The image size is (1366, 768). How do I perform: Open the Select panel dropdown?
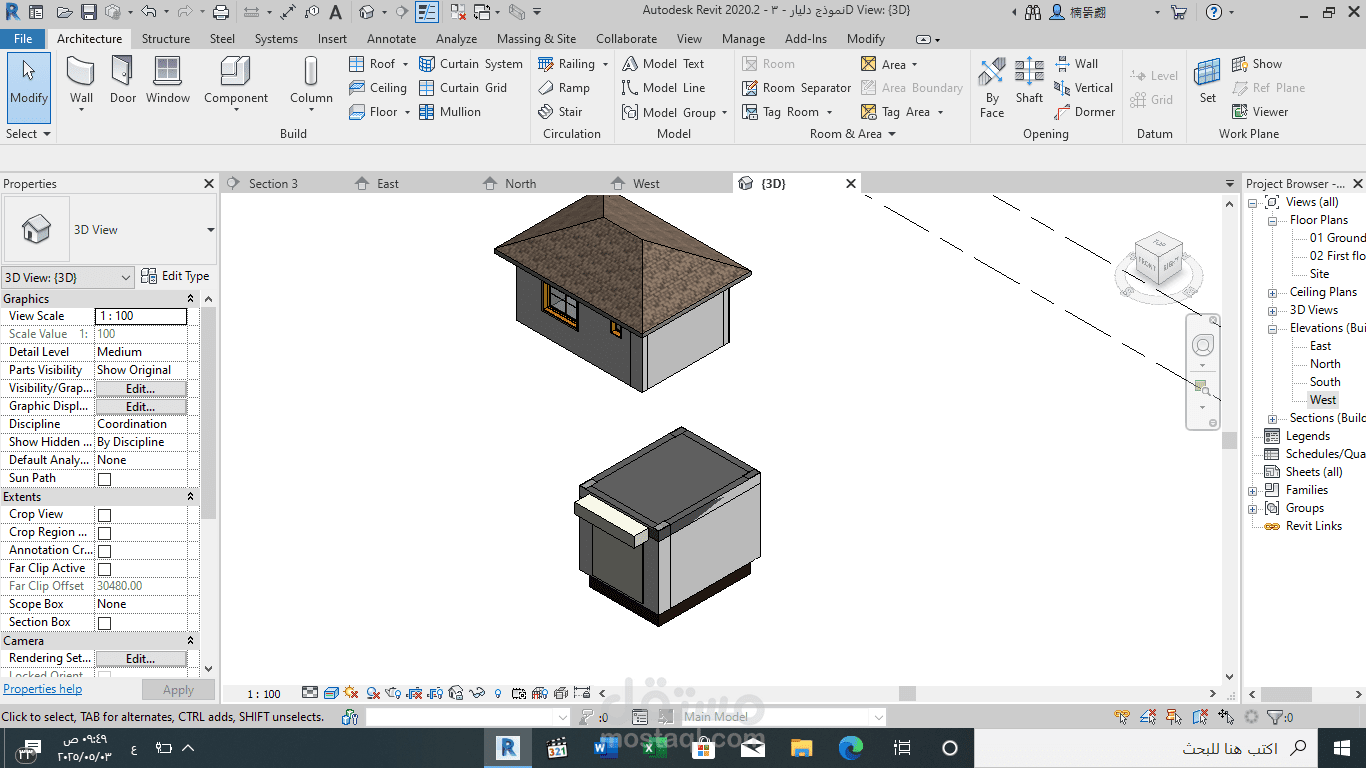click(28, 134)
